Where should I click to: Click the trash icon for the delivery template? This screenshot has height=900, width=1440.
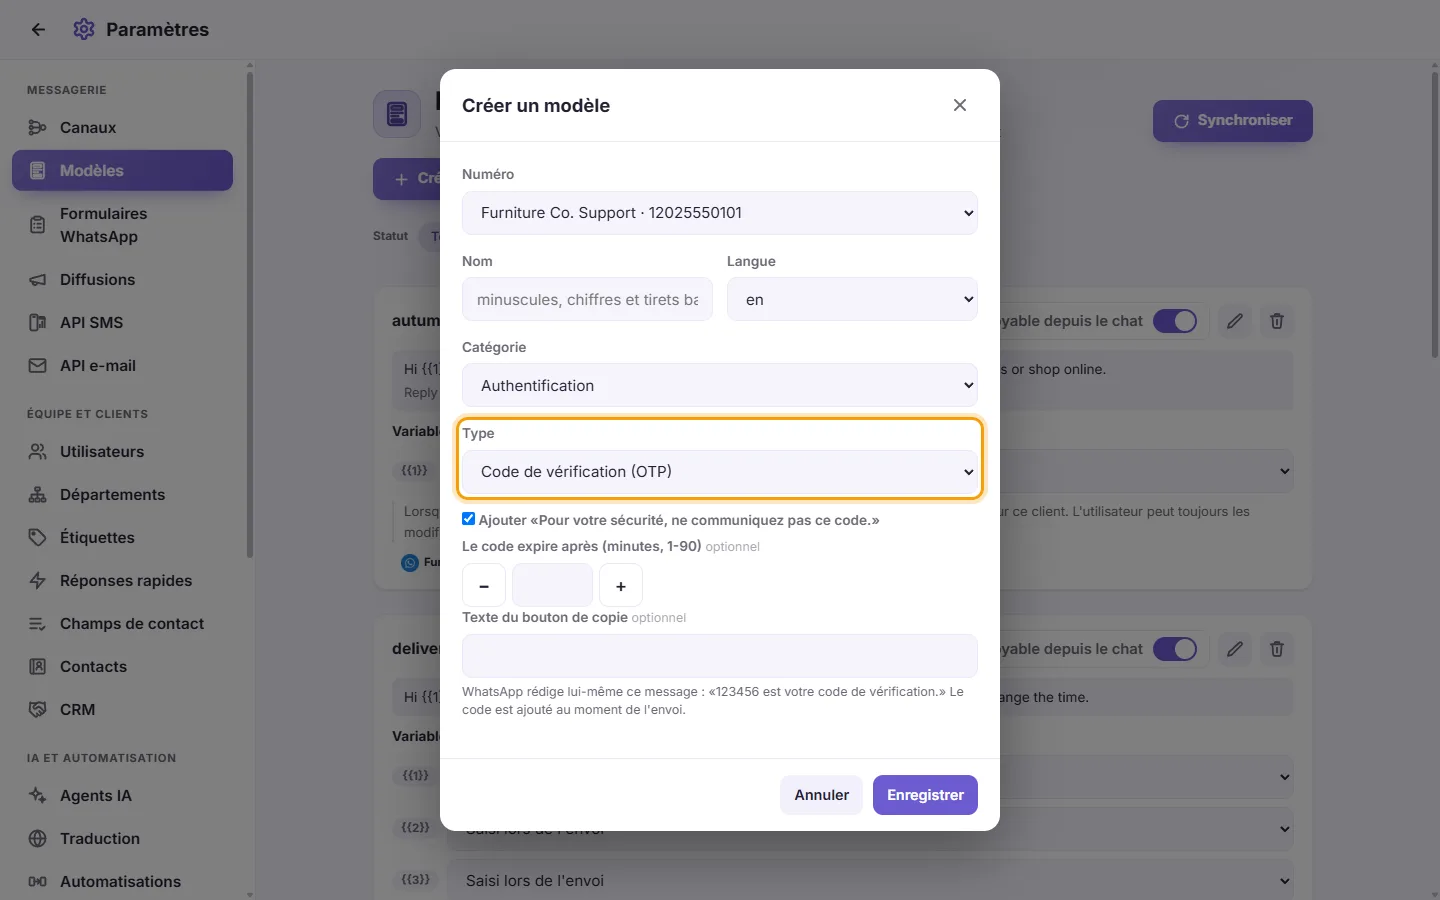[x=1277, y=649]
